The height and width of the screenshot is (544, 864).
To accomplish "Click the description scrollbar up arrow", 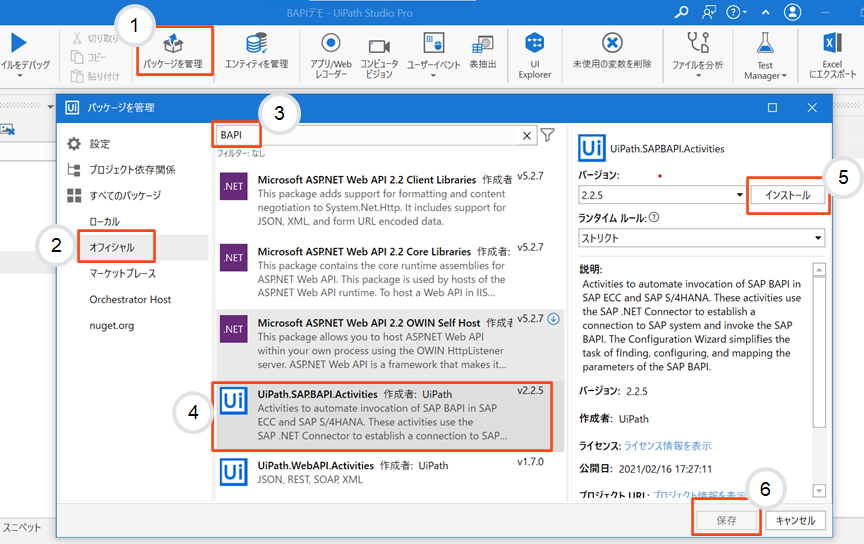I will [x=819, y=270].
